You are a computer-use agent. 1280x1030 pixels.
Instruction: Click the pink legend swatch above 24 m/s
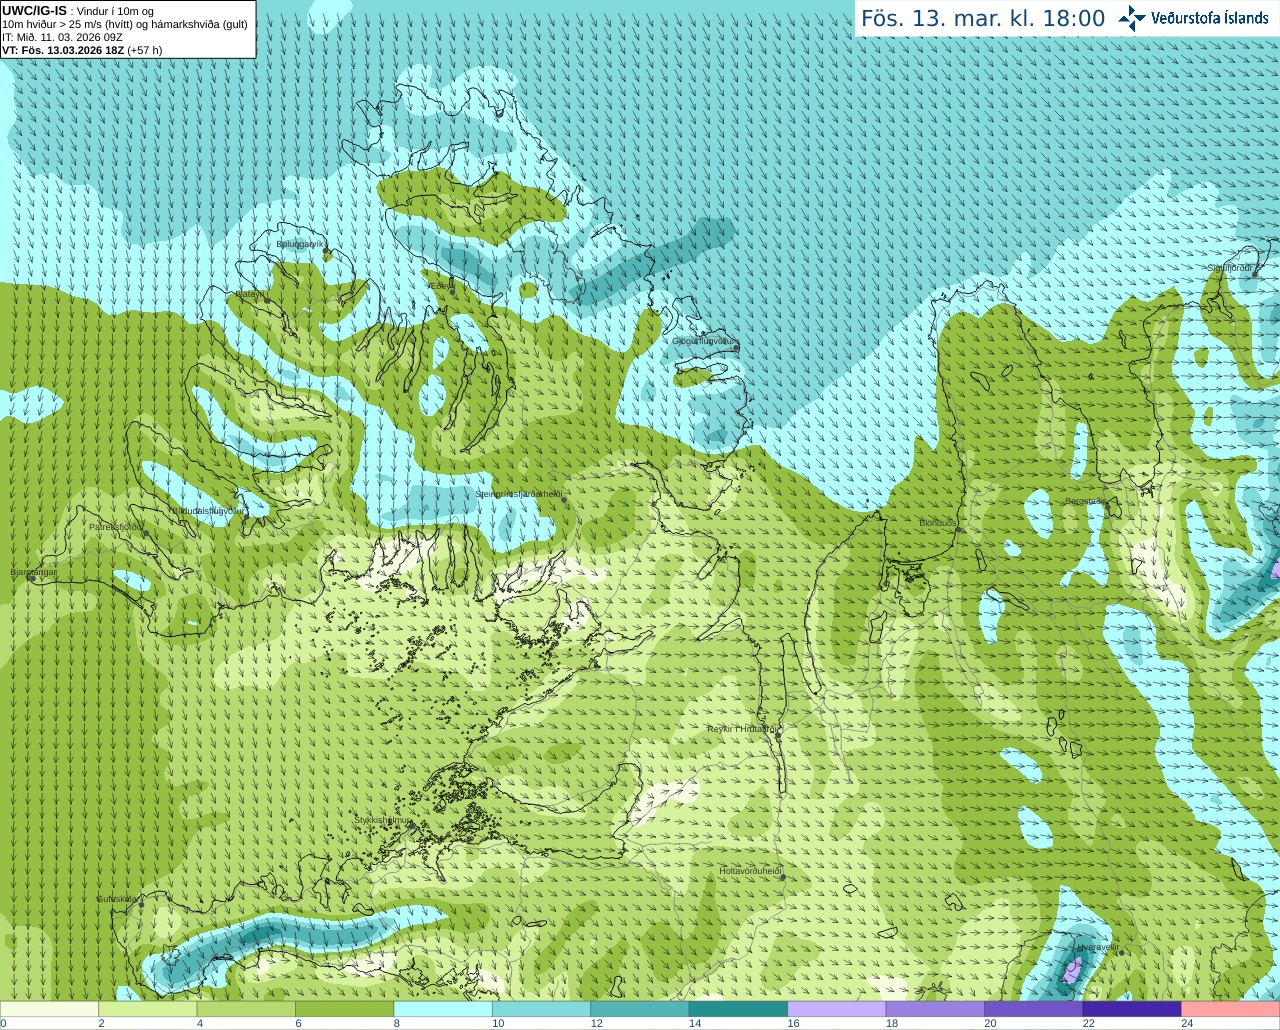click(x=1231, y=1009)
